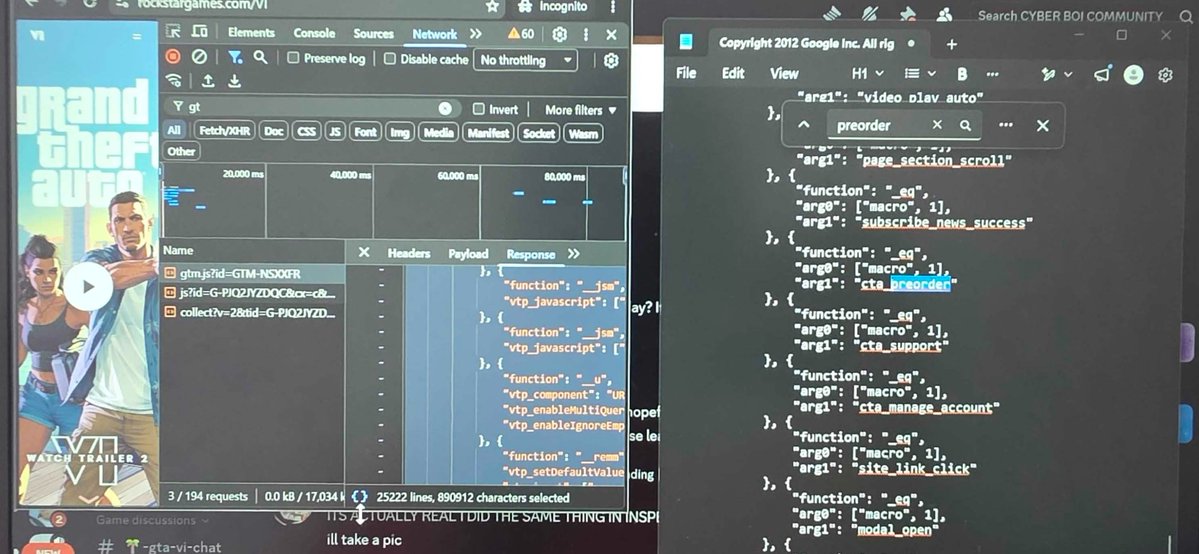Activate the inspect element picker in DevTools
The height and width of the screenshot is (554, 1199).
click(174, 32)
